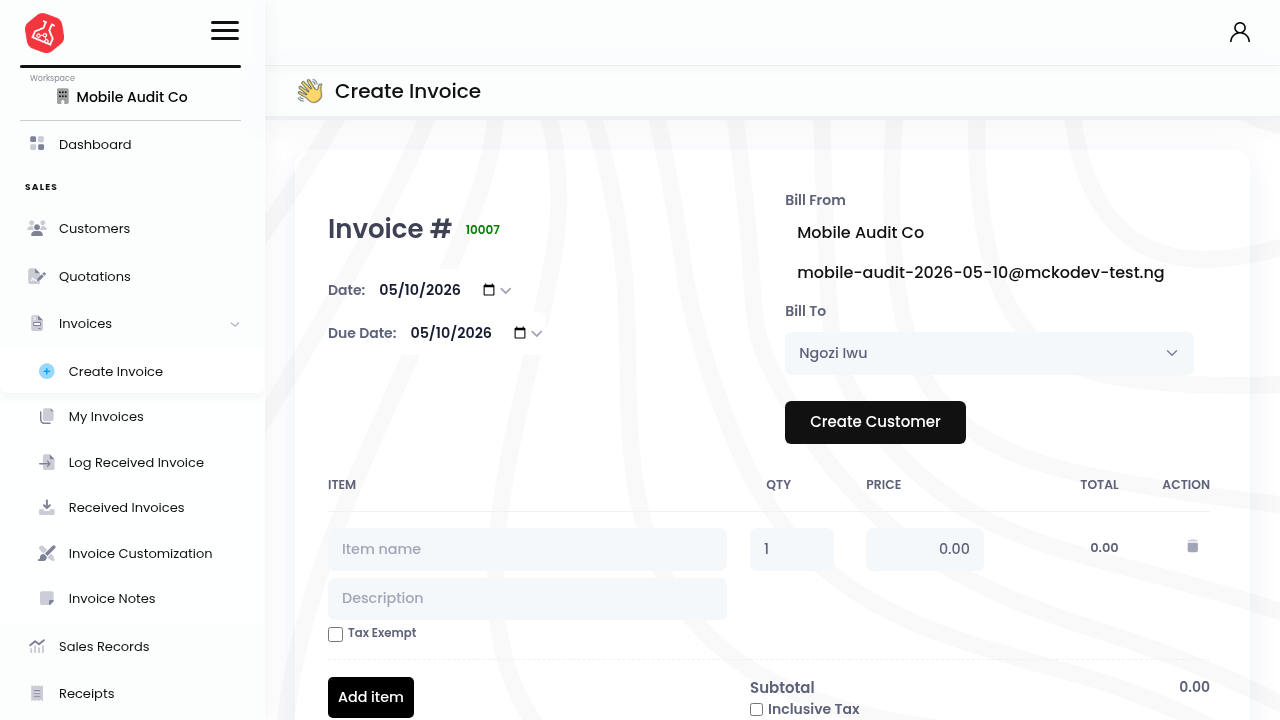Click the quantity input showing 1
The width and height of the screenshot is (1280, 720).
792,549
